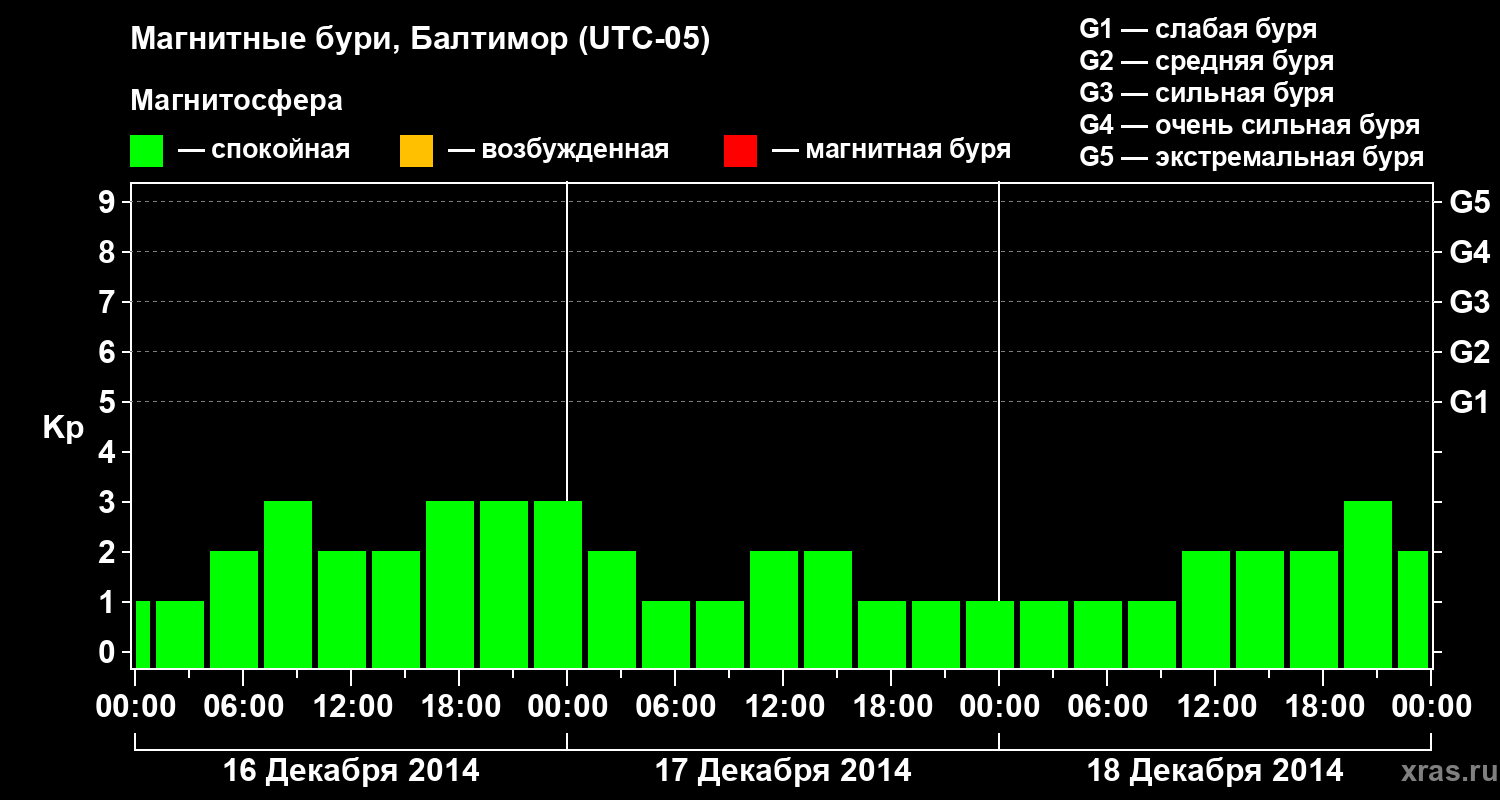The height and width of the screenshot is (800, 1500).
Task: Click the 12:00 tick label above 18 Декабря
Action: 1215,707
